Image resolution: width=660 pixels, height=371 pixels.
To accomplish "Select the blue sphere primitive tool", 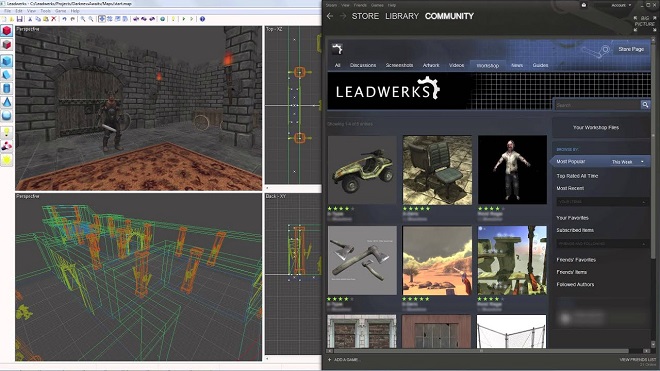I will tap(7, 115).
